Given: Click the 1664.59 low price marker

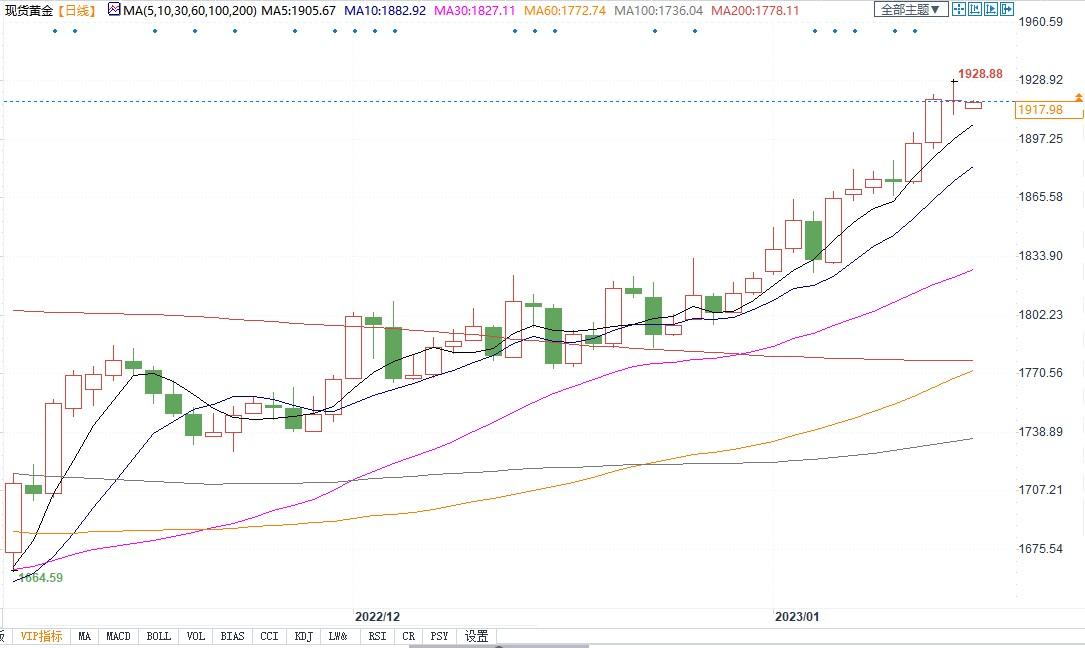Looking at the screenshot, I should pos(40,577).
